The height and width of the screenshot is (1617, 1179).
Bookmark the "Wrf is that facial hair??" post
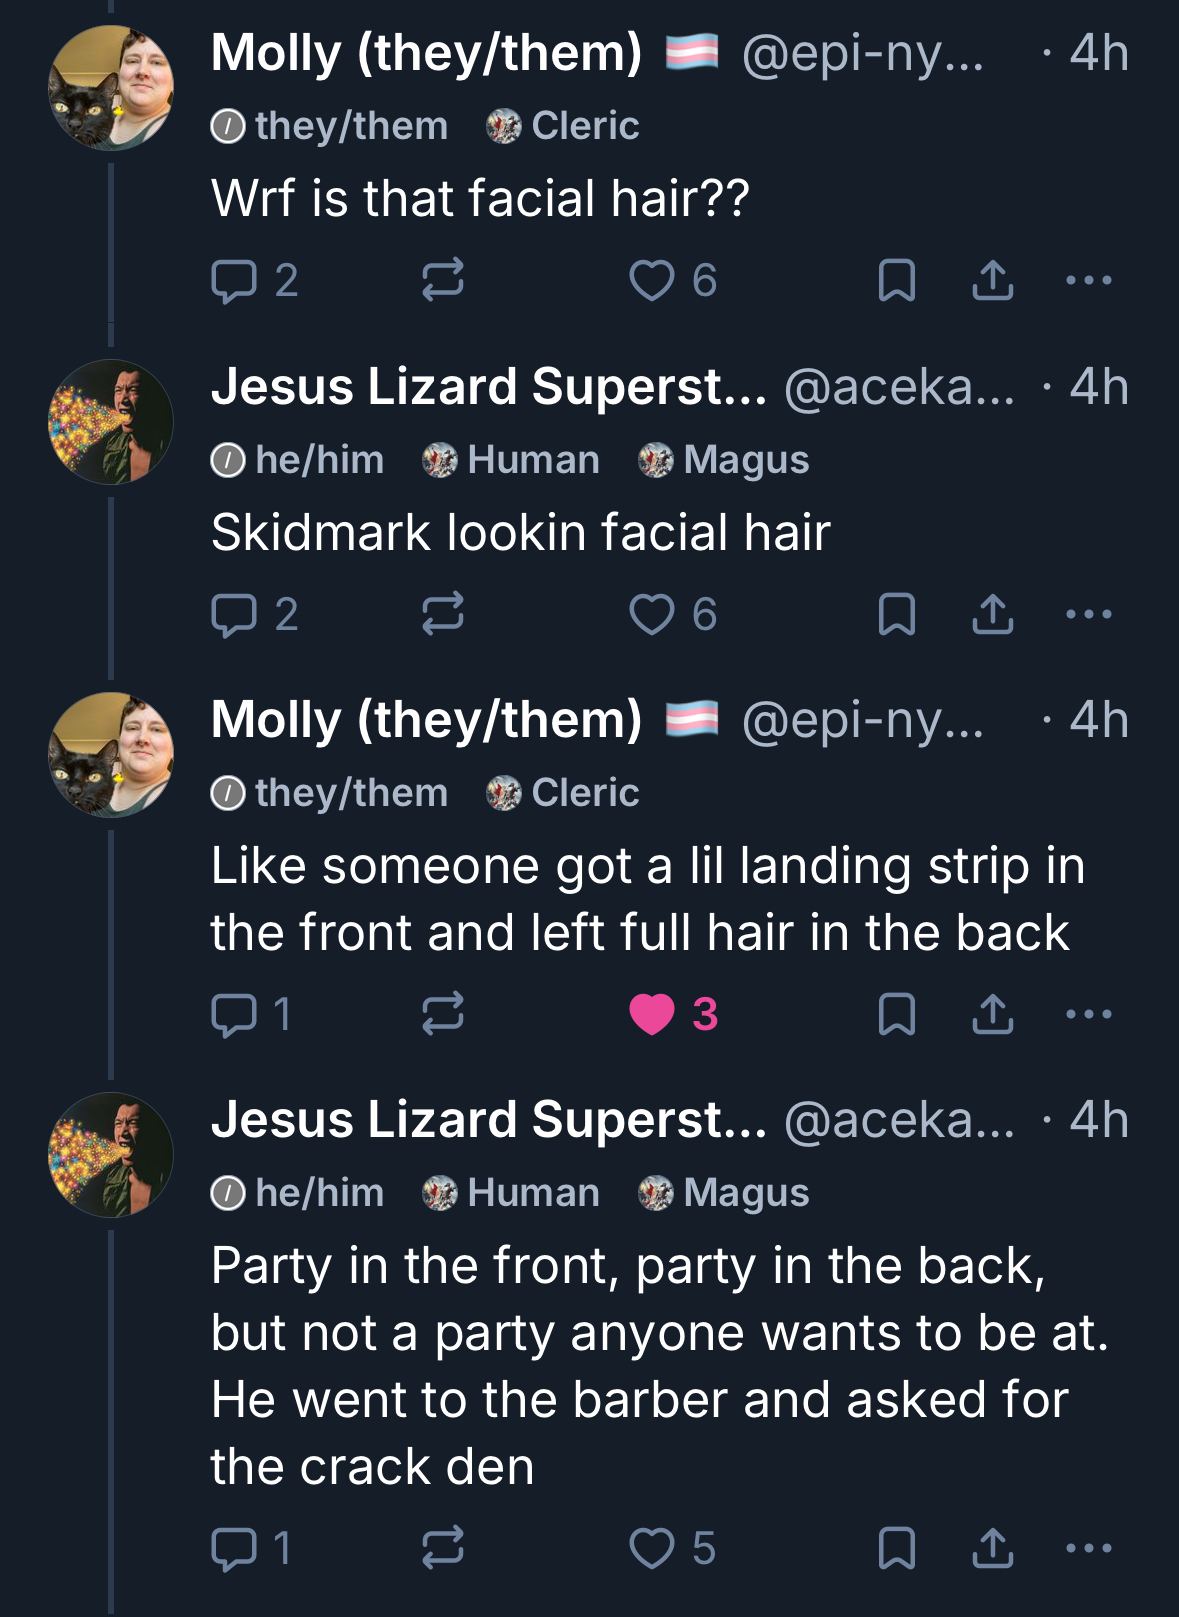(896, 281)
